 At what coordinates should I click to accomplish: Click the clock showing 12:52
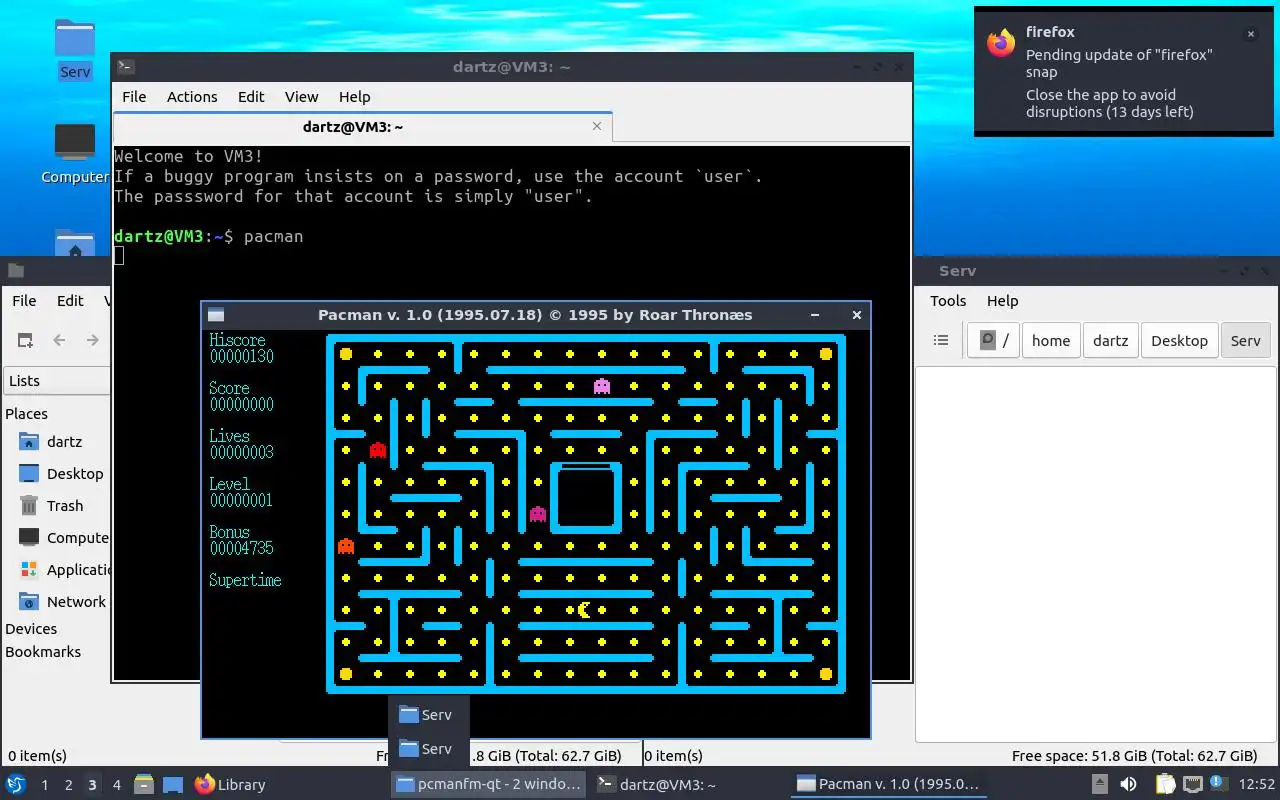click(x=1257, y=785)
